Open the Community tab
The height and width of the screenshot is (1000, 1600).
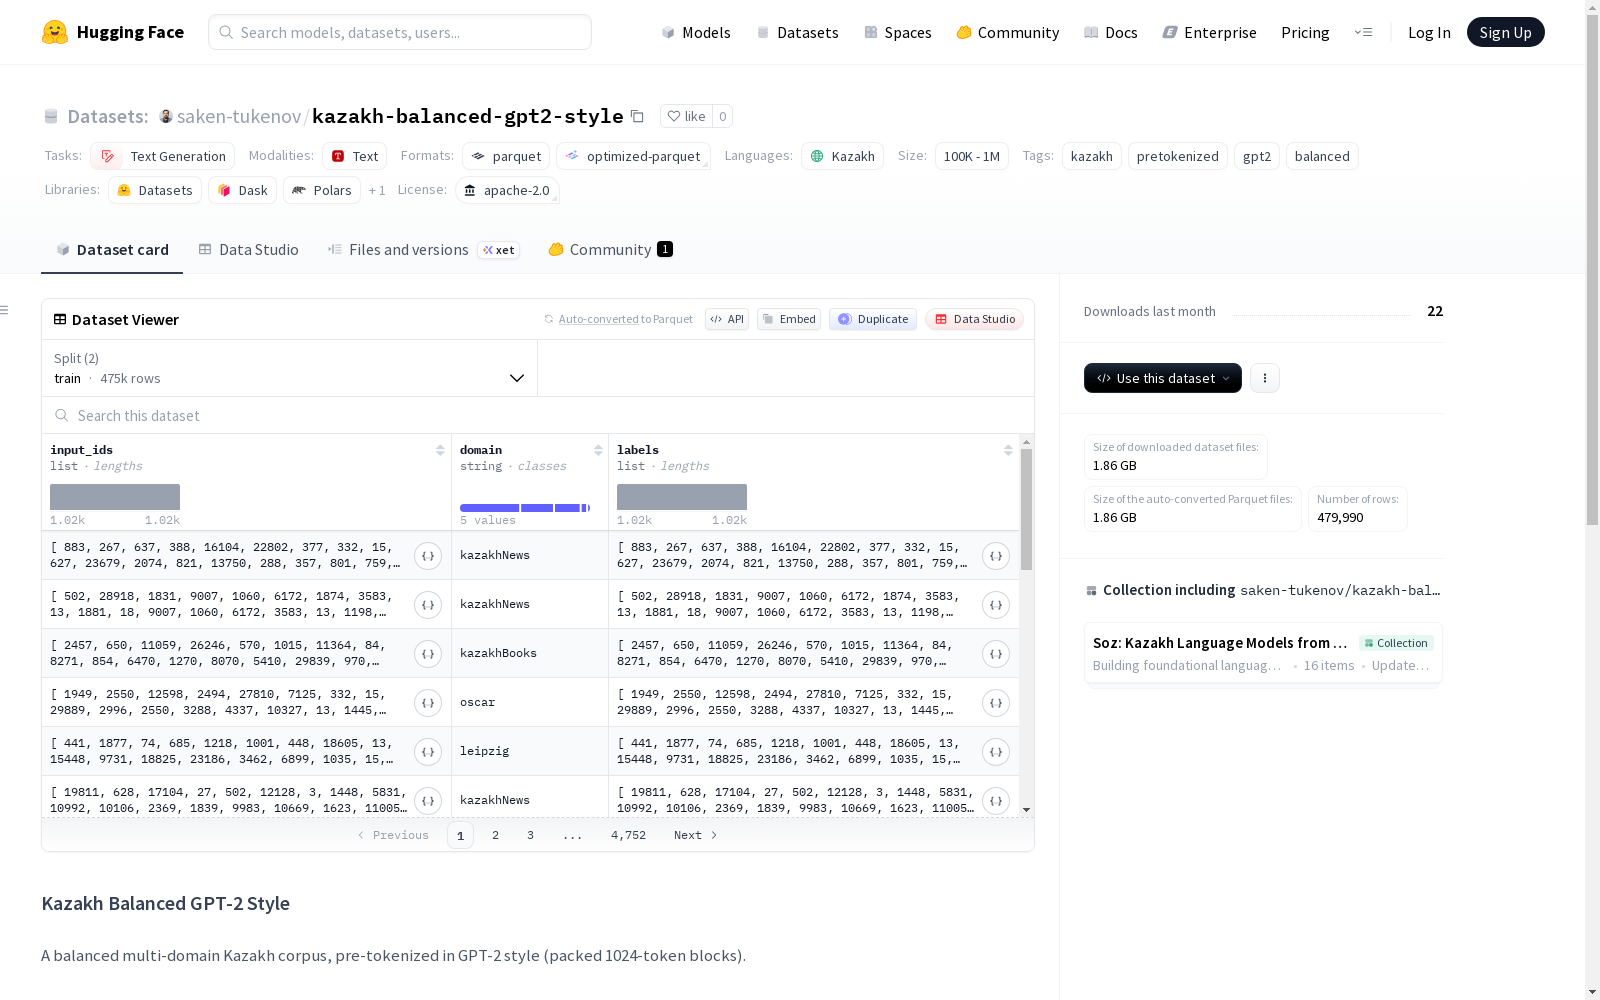(610, 250)
